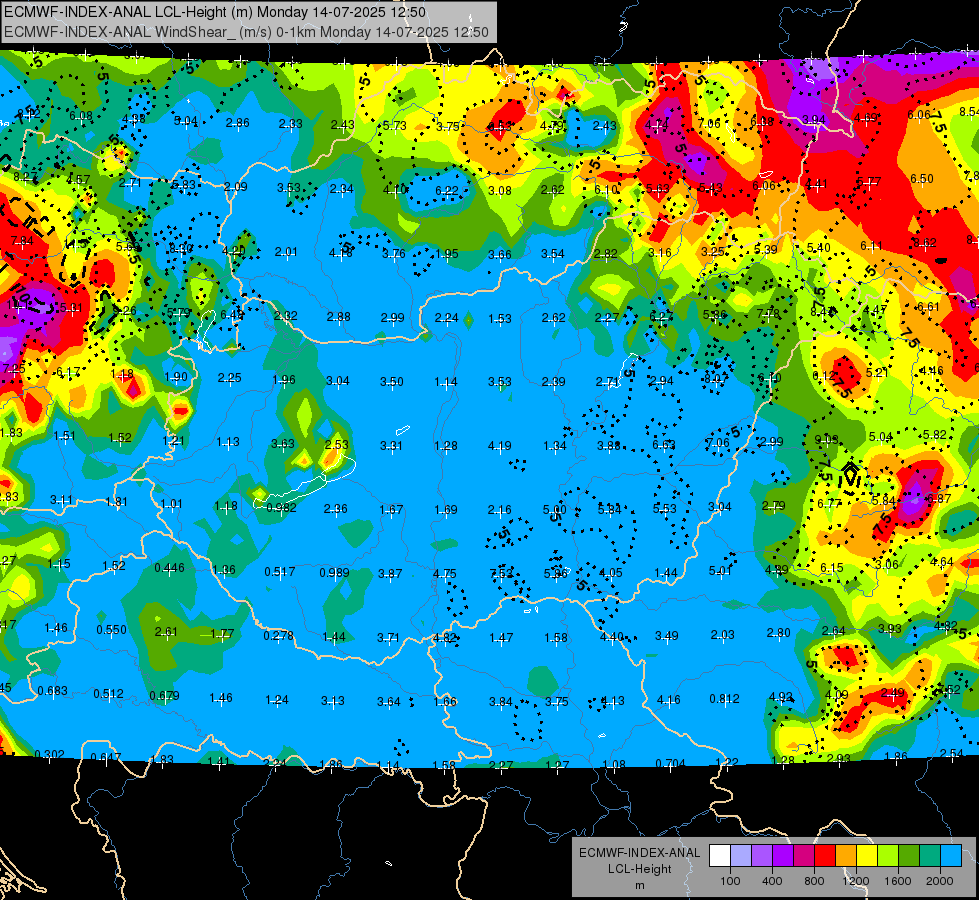Click the wind shear value 6.63
This screenshot has height=900, width=979.
[663, 445]
